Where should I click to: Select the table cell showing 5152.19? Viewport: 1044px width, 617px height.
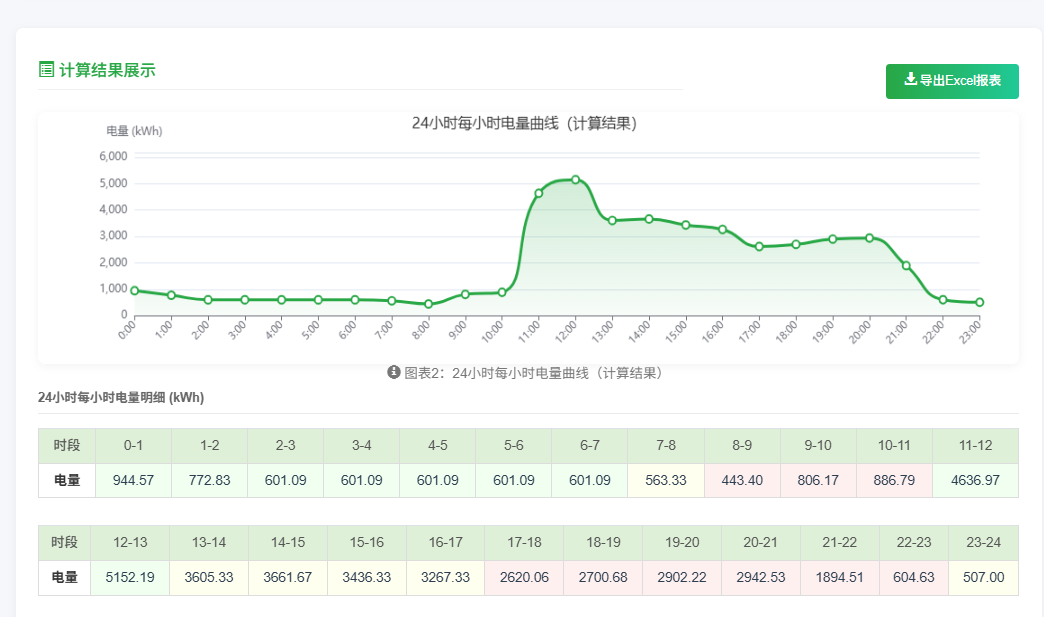click(x=130, y=578)
